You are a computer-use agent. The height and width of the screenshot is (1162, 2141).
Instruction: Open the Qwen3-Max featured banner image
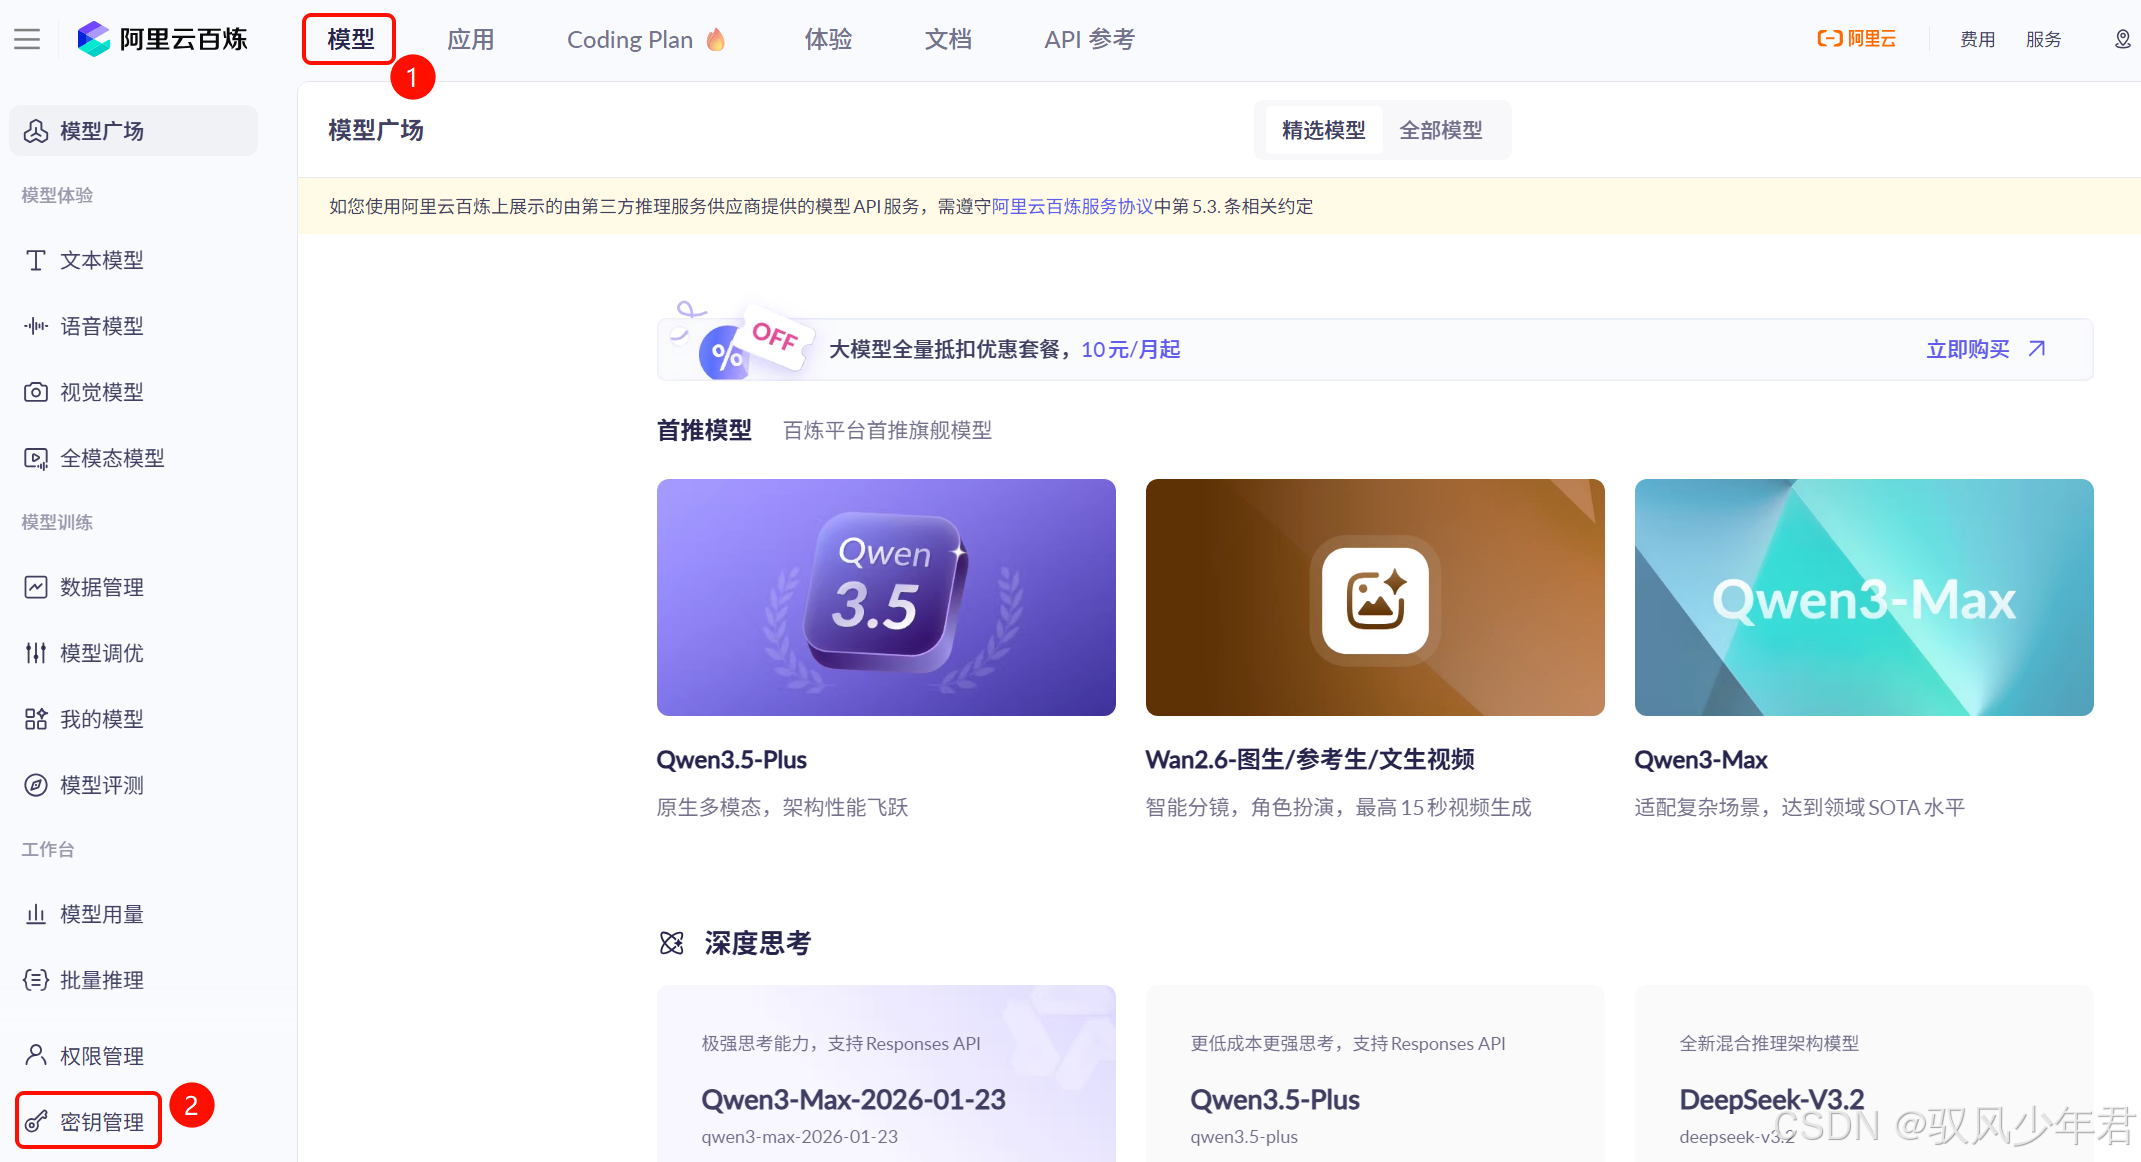(x=1863, y=597)
